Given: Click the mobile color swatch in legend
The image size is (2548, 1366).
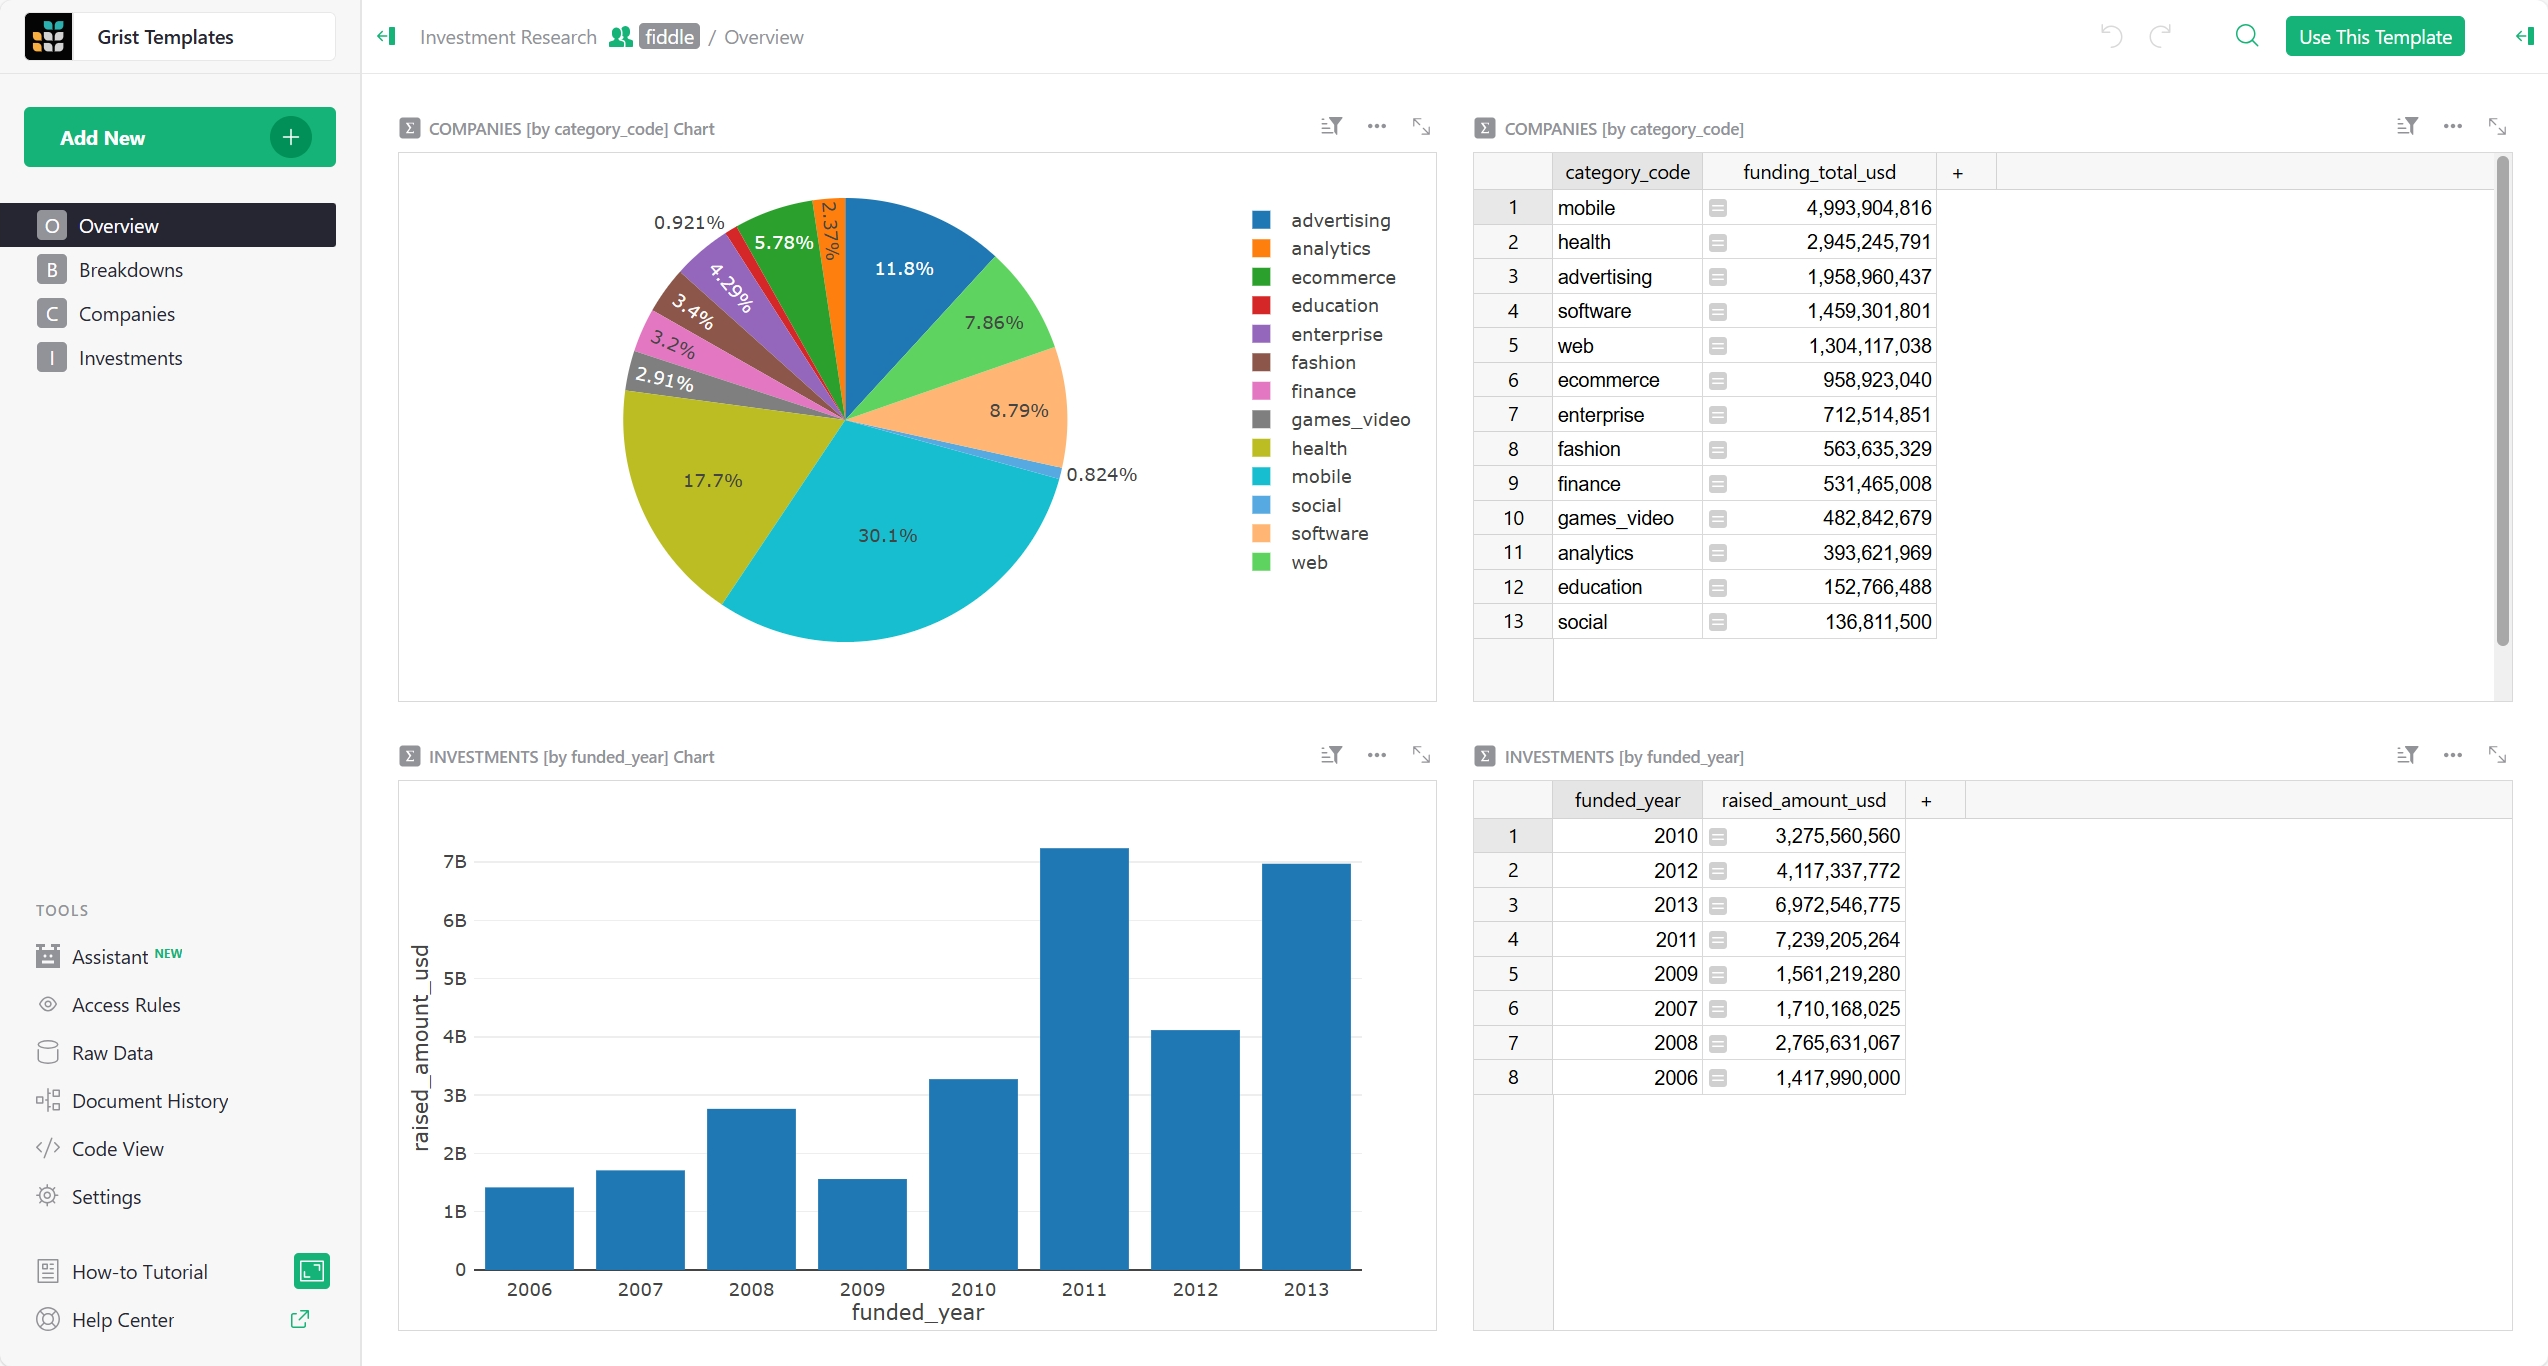Looking at the screenshot, I should [x=1261, y=477].
